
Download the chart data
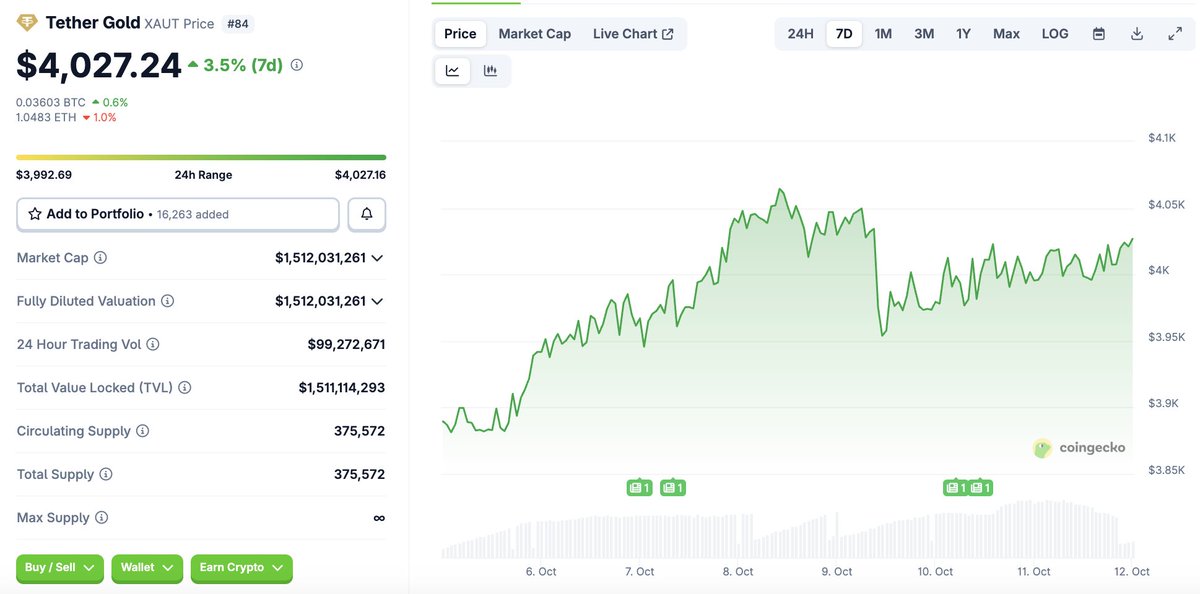(x=1136, y=33)
